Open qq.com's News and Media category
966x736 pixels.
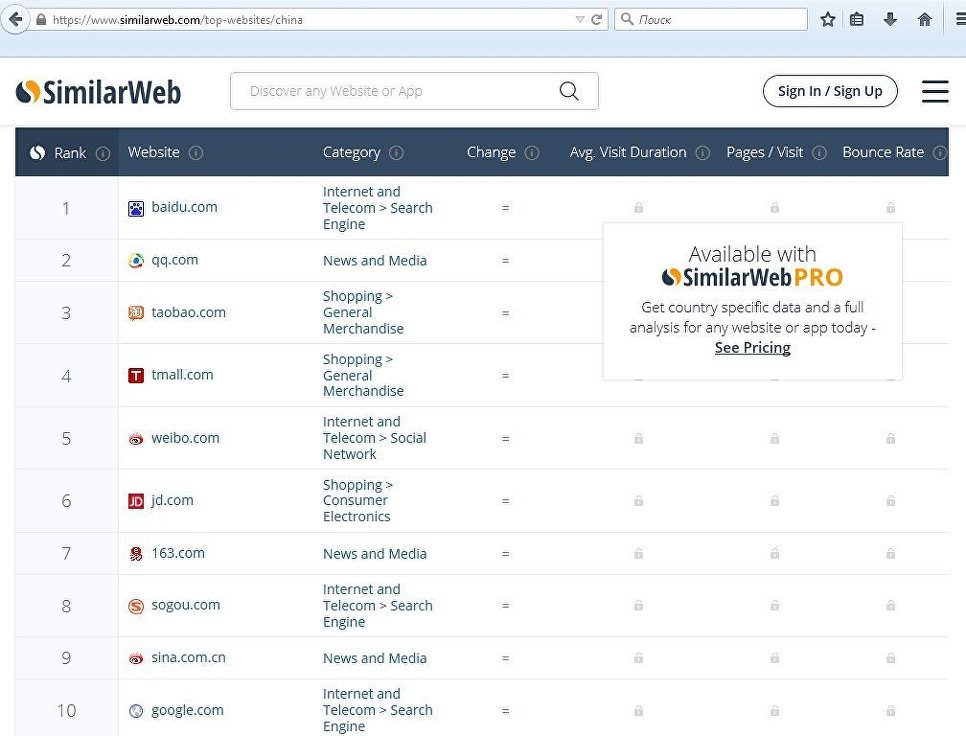375,261
